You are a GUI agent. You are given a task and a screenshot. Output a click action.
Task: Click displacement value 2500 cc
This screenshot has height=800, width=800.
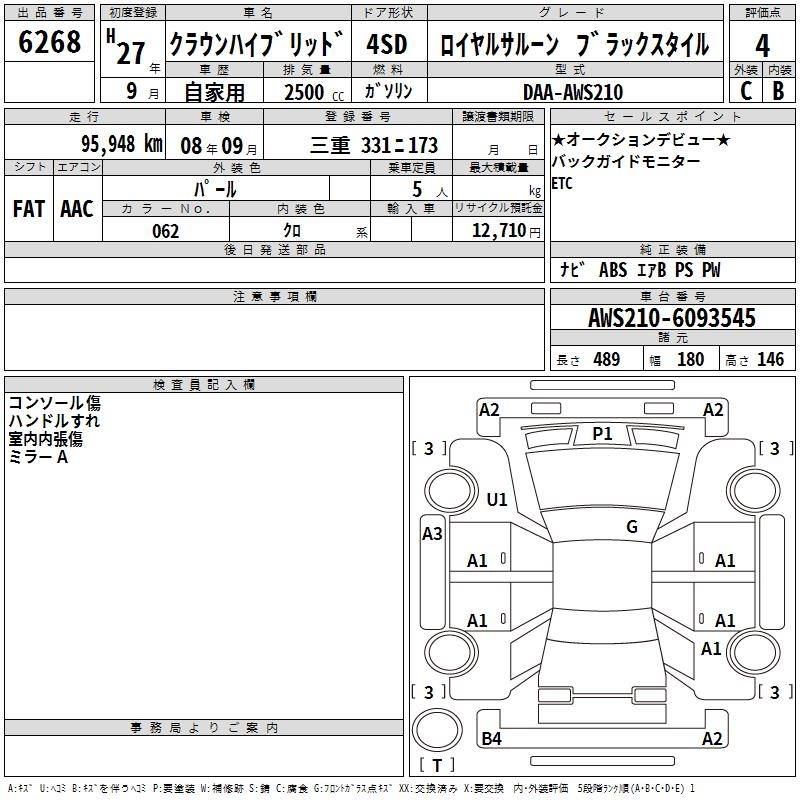314,92
